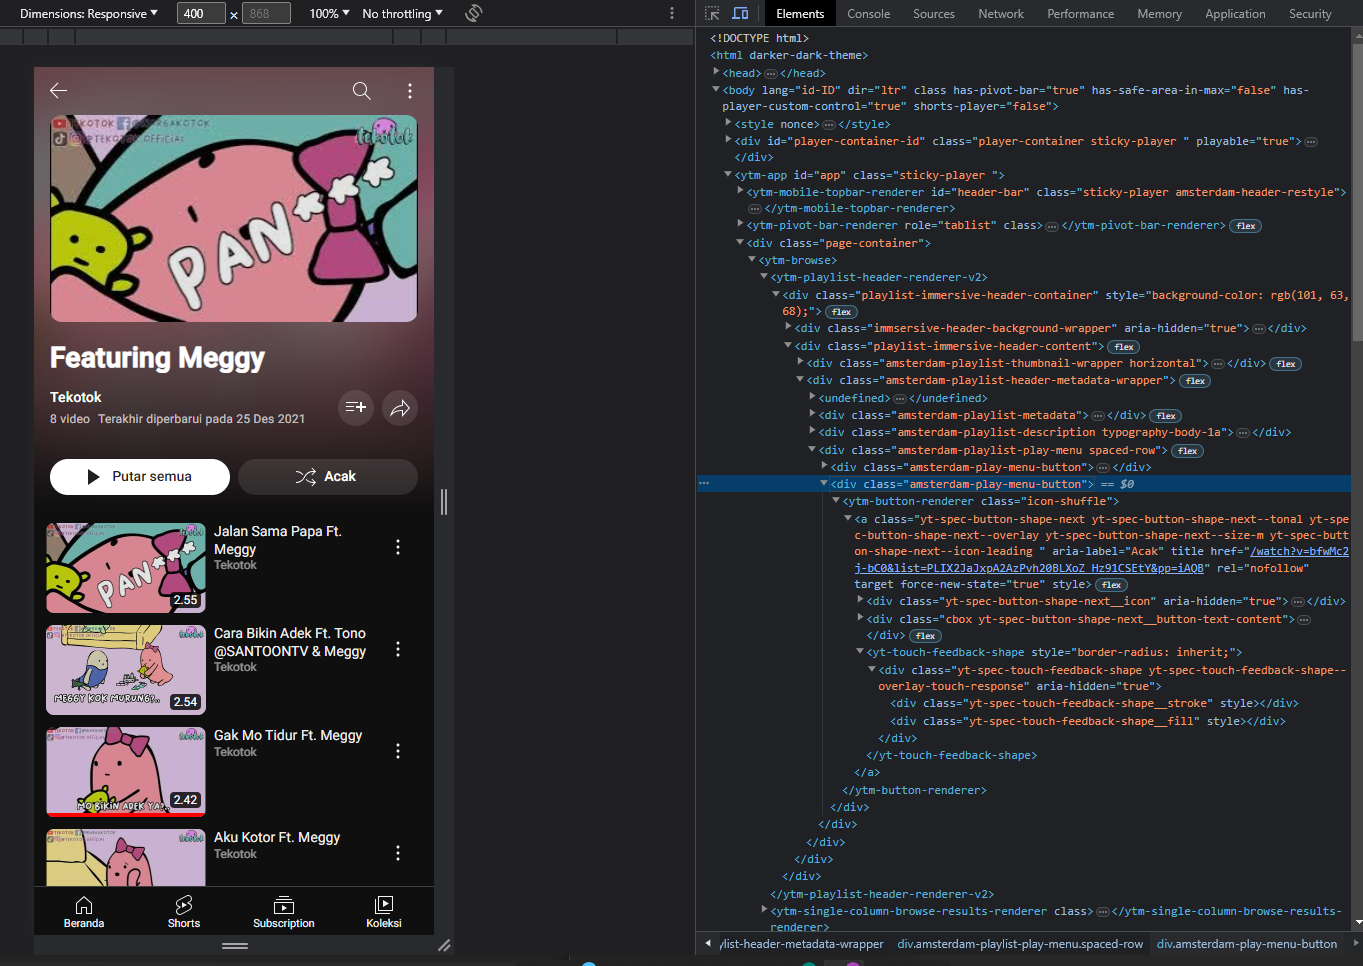This screenshot has height=966, width=1363.
Task: Click the rotate screen orientation icon
Action: pyautogui.click(x=473, y=13)
